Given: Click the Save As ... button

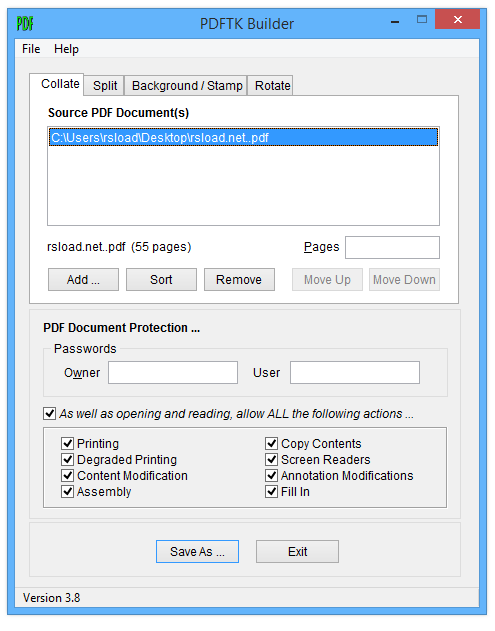Looking at the screenshot, I should tap(197, 552).
